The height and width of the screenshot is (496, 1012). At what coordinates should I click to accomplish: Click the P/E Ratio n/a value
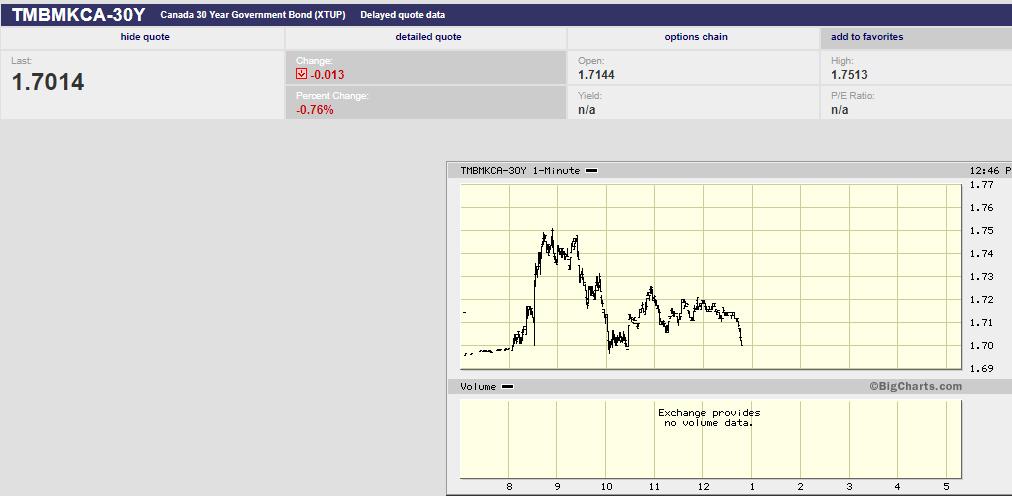840,110
